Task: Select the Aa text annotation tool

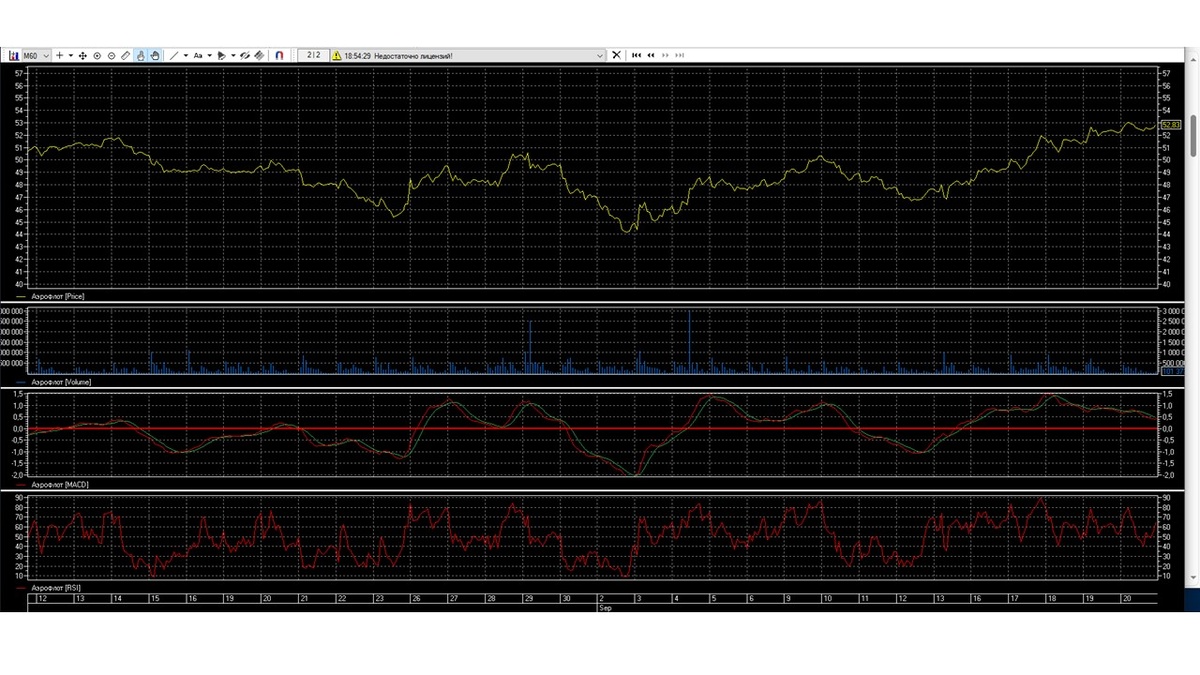Action: coord(198,55)
